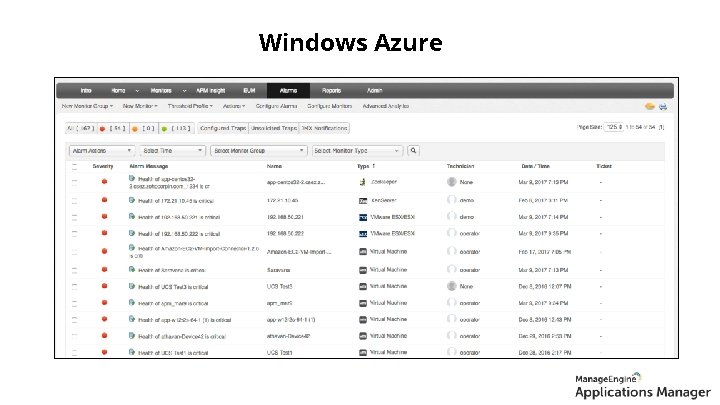The height and width of the screenshot is (405, 720).
Task: Sort by the Date / Time column header
Action: click(x=535, y=166)
